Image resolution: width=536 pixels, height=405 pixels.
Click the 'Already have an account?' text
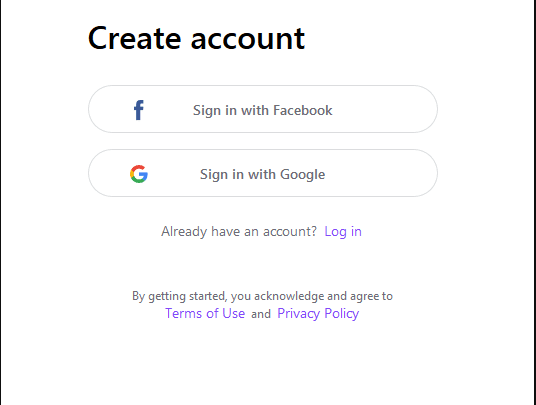(x=239, y=231)
